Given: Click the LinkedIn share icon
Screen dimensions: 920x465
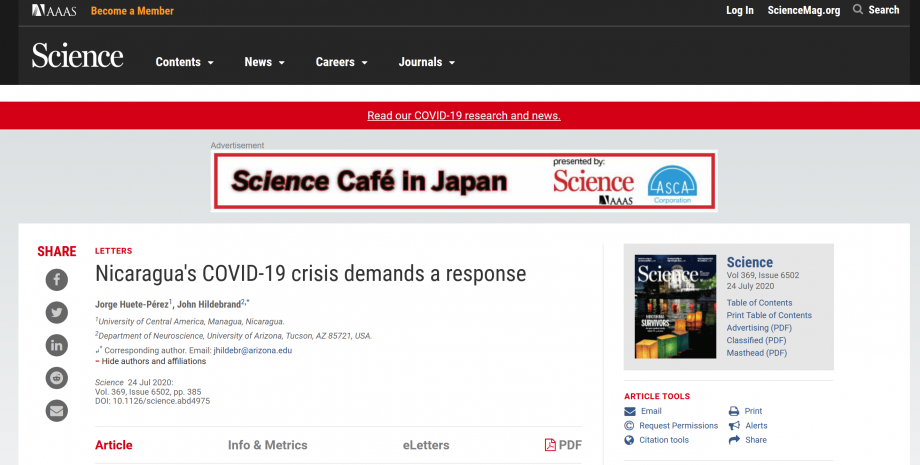Looking at the screenshot, I should pyautogui.click(x=57, y=346).
